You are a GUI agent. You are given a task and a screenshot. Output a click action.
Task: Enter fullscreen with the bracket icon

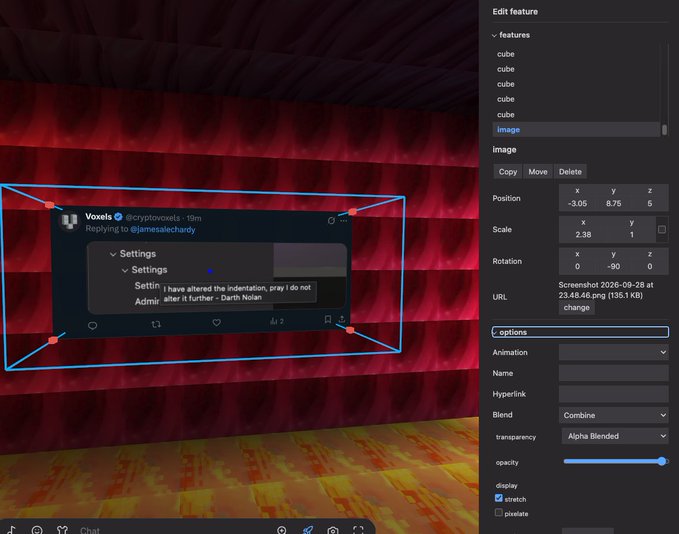pos(358,530)
